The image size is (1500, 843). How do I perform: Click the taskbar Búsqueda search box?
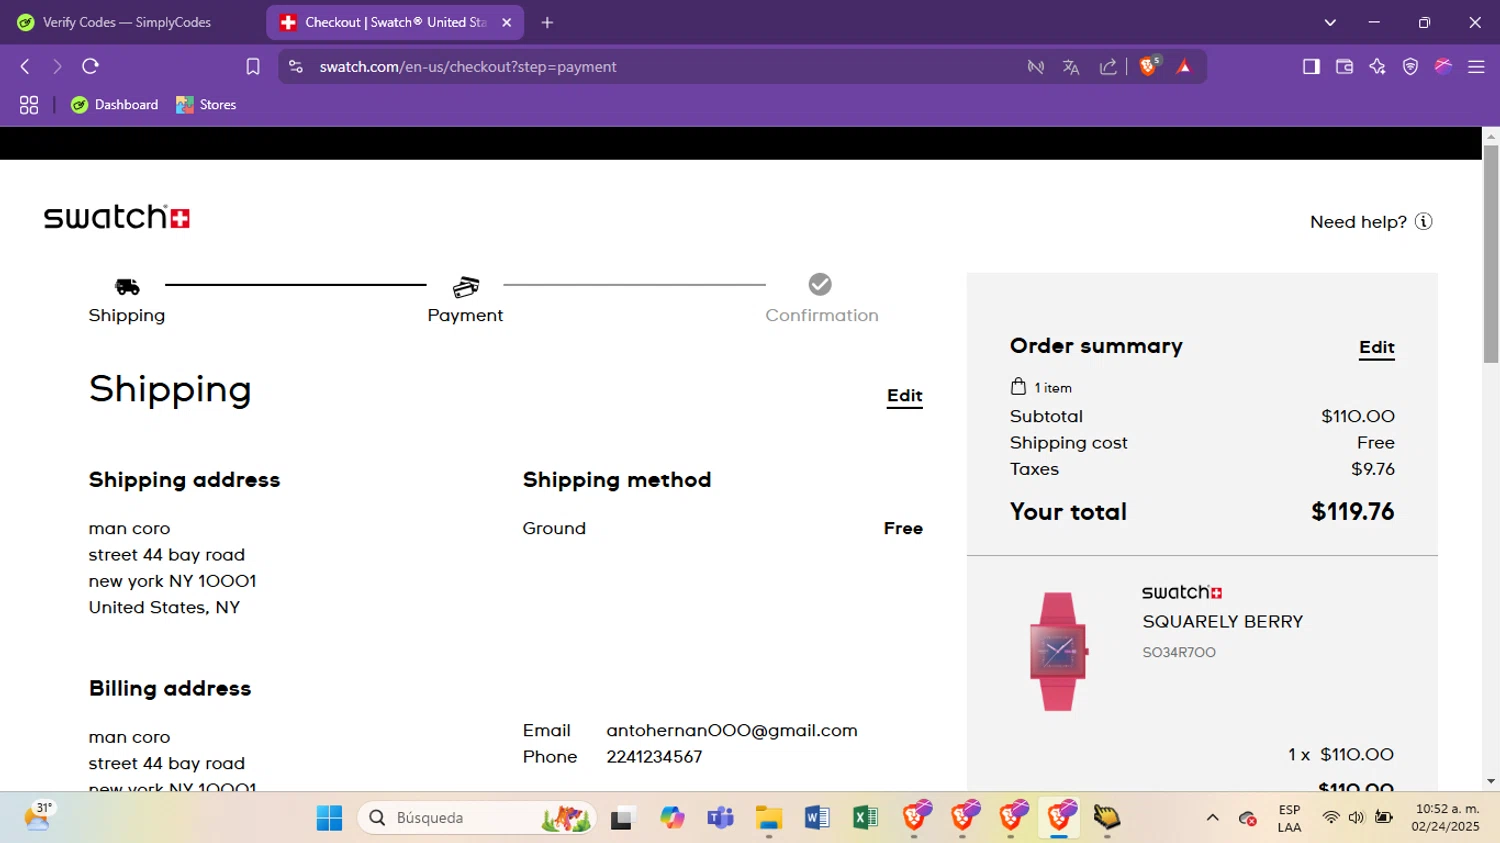476,818
